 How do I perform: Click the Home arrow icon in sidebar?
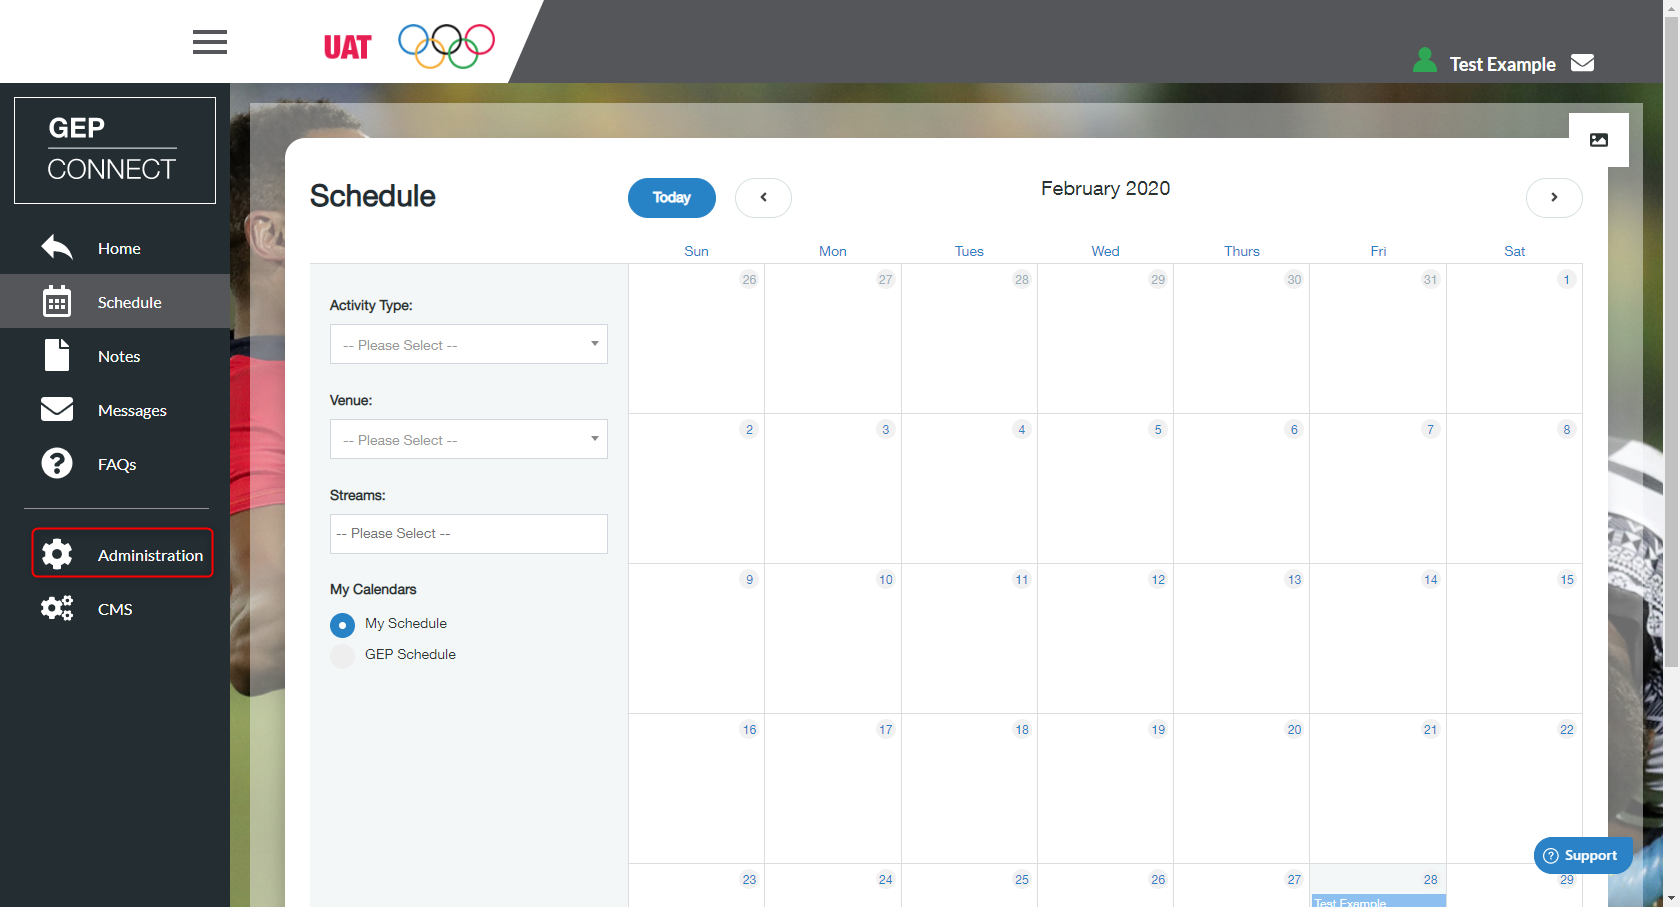pos(57,248)
